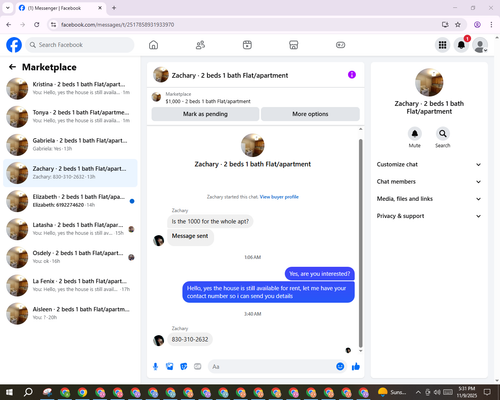500x400 pixels.
Task: Open Osdely's chat conversation
Action: click(70, 257)
